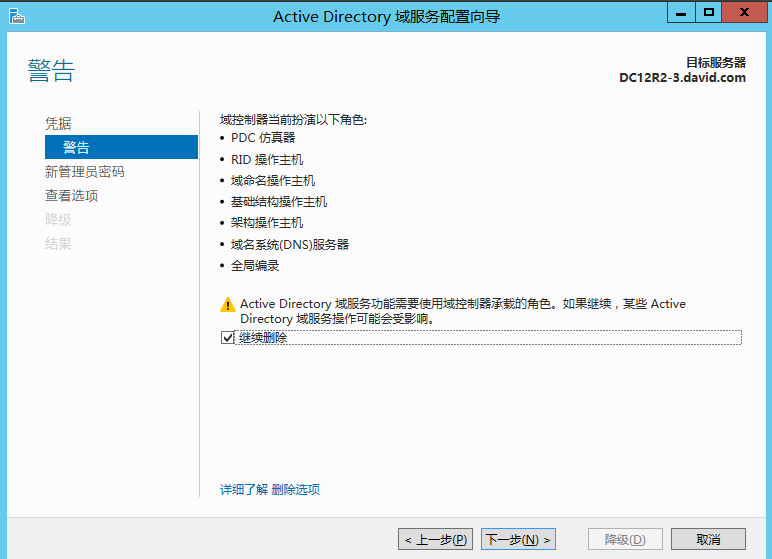
Task: Click the 下一步(N) button
Action: coord(518,539)
